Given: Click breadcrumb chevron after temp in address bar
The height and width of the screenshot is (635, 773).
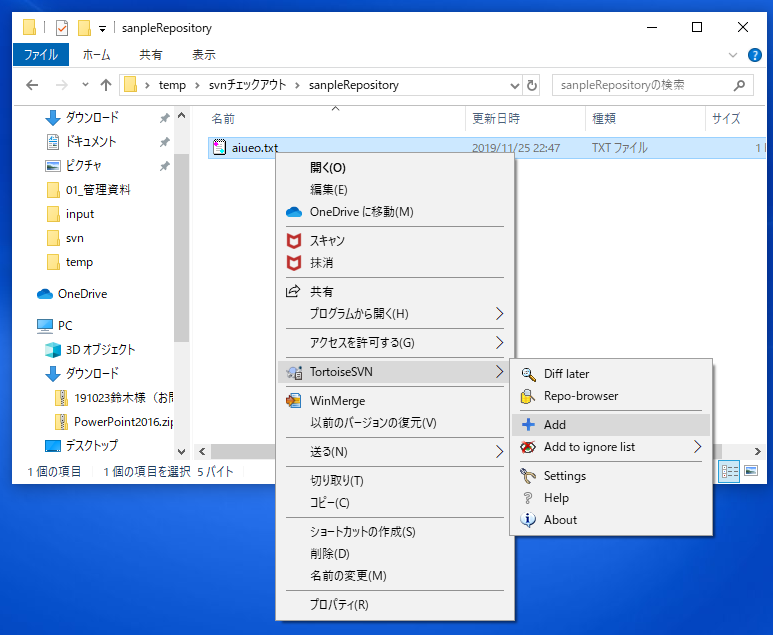Looking at the screenshot, I should 197,85.
